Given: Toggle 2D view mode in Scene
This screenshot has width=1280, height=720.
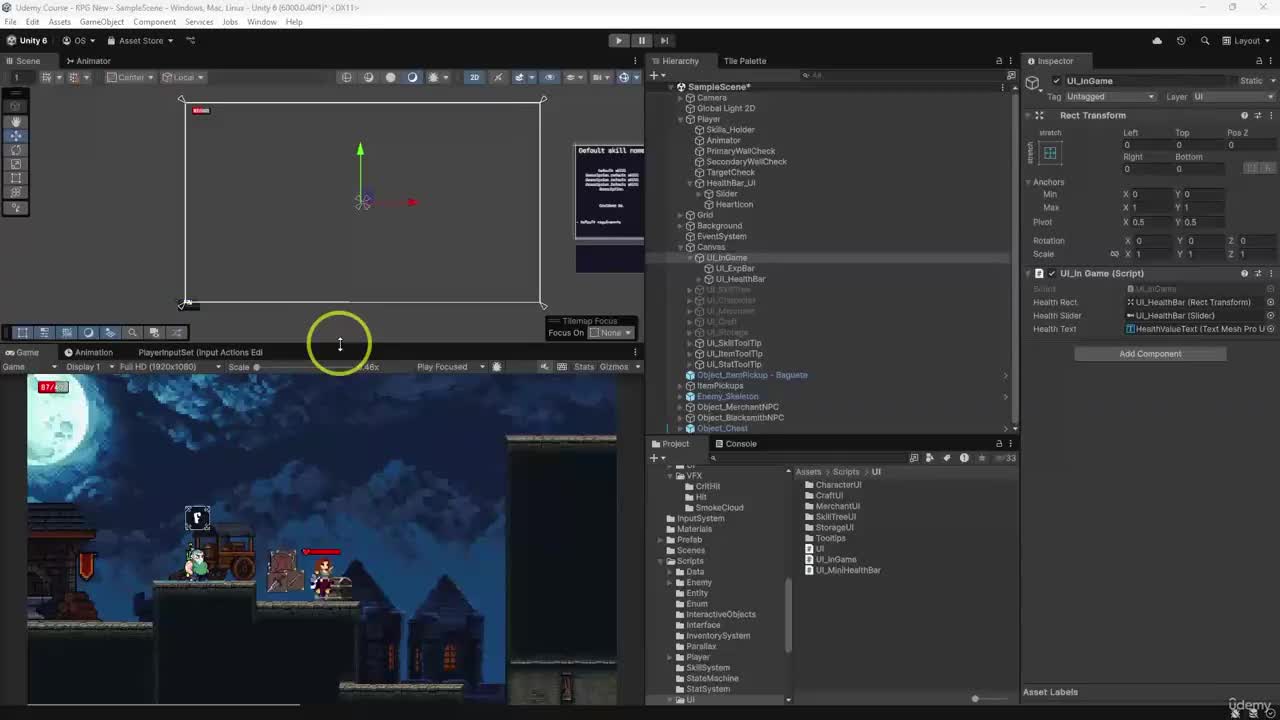Looking at the screenshot, I should 474,77.
